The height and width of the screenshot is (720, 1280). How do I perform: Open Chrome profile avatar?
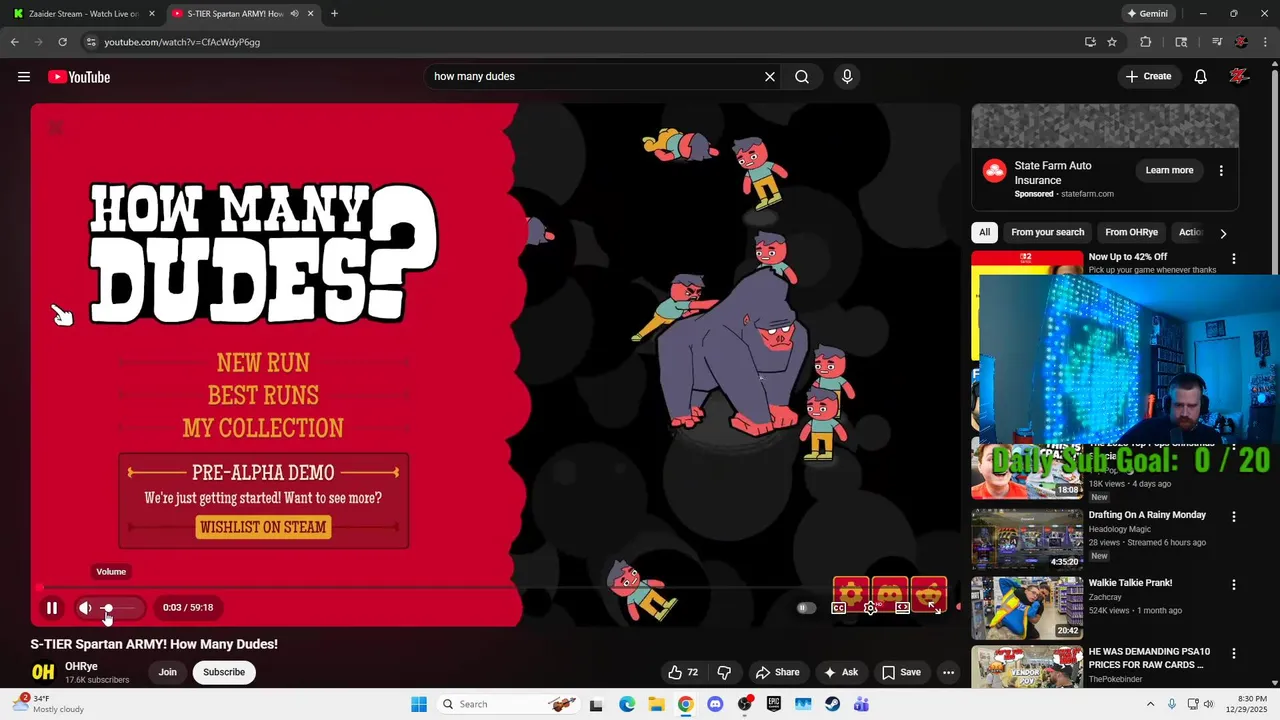click(x=1241, y=42)
